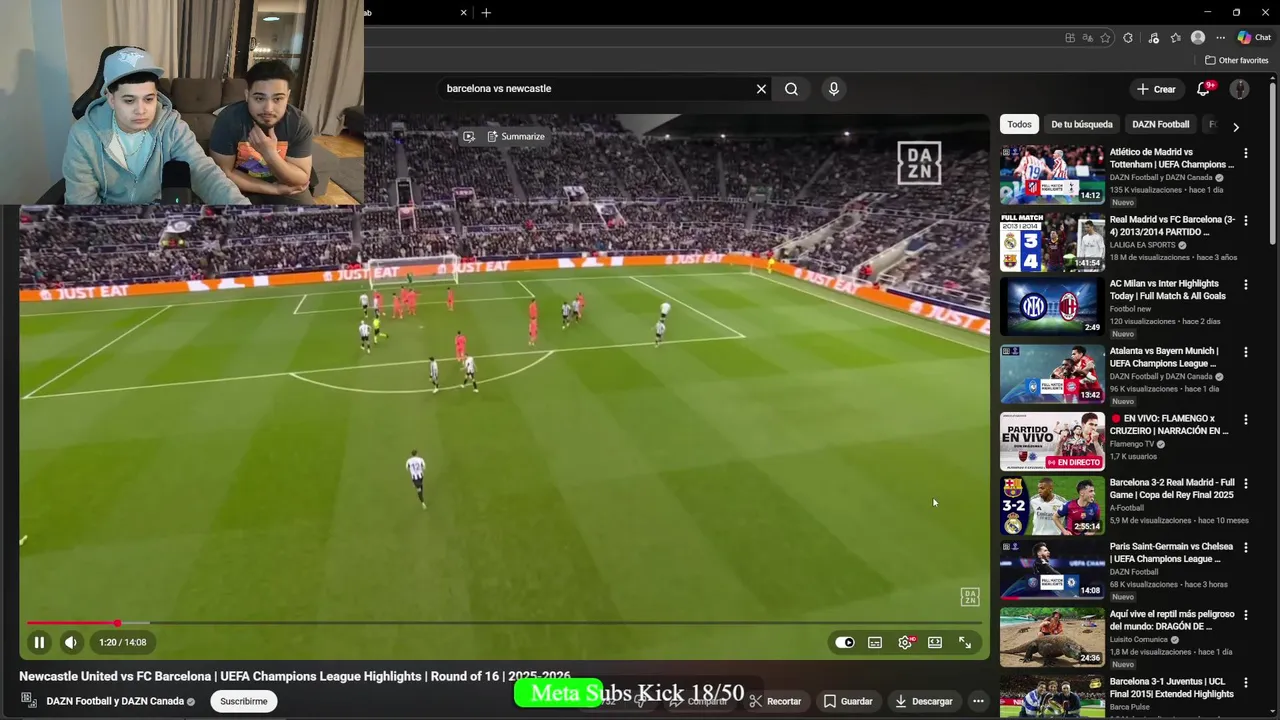This screenshot has height=720, width=1280.
Task: Open the 'AC Milan vs Inter Highlights' video
Action: [1167, 290]
